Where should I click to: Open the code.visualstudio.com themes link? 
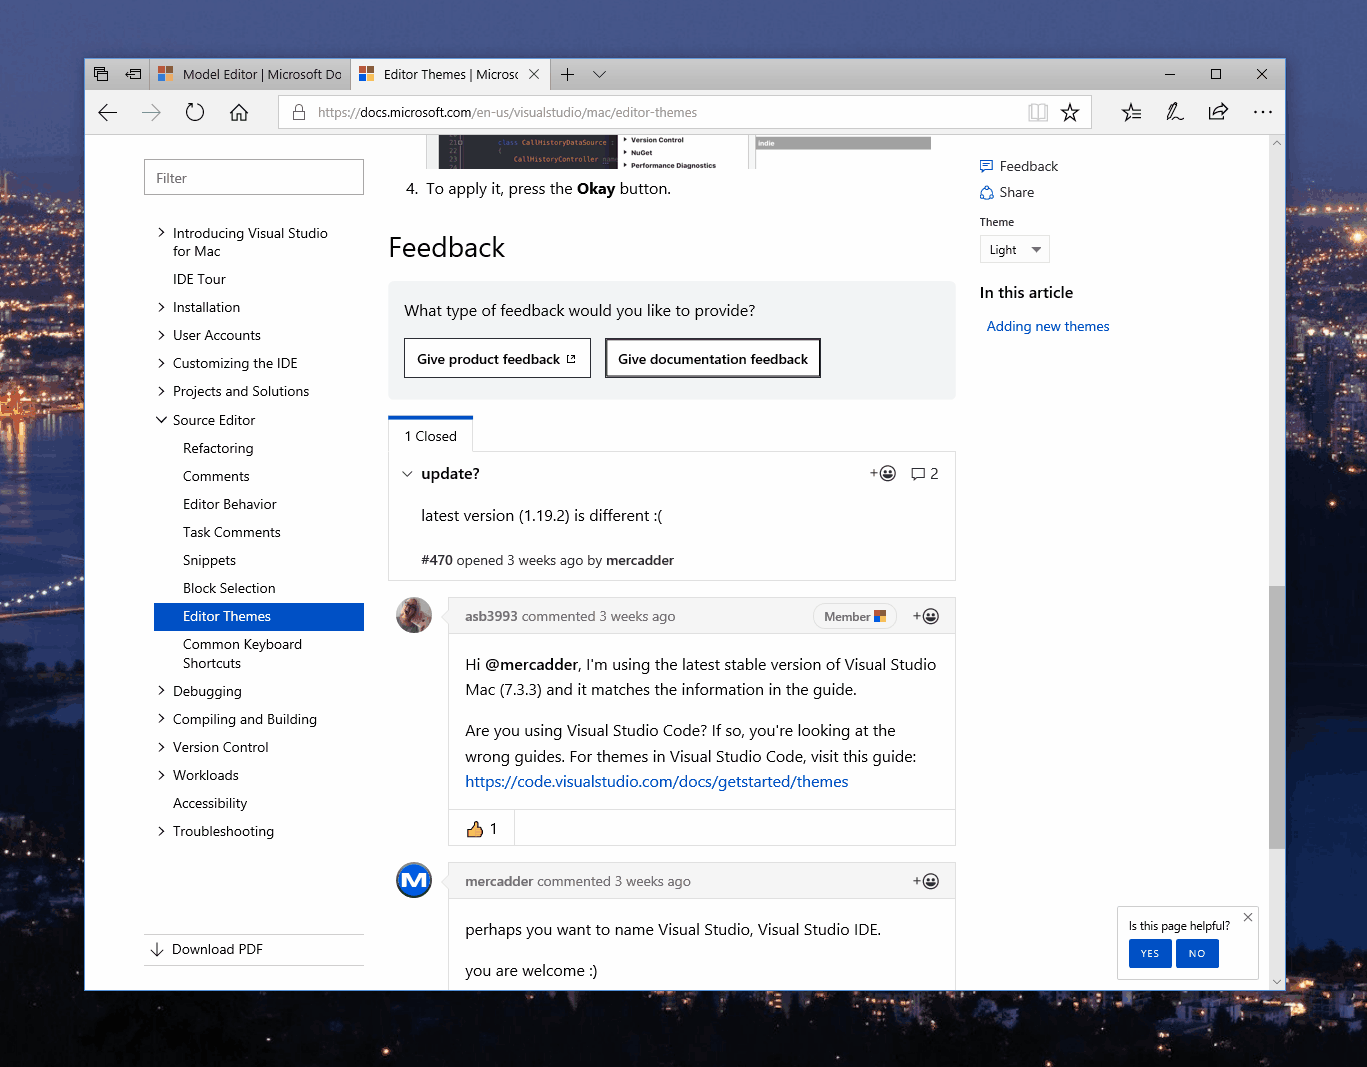tap(656, 782)
